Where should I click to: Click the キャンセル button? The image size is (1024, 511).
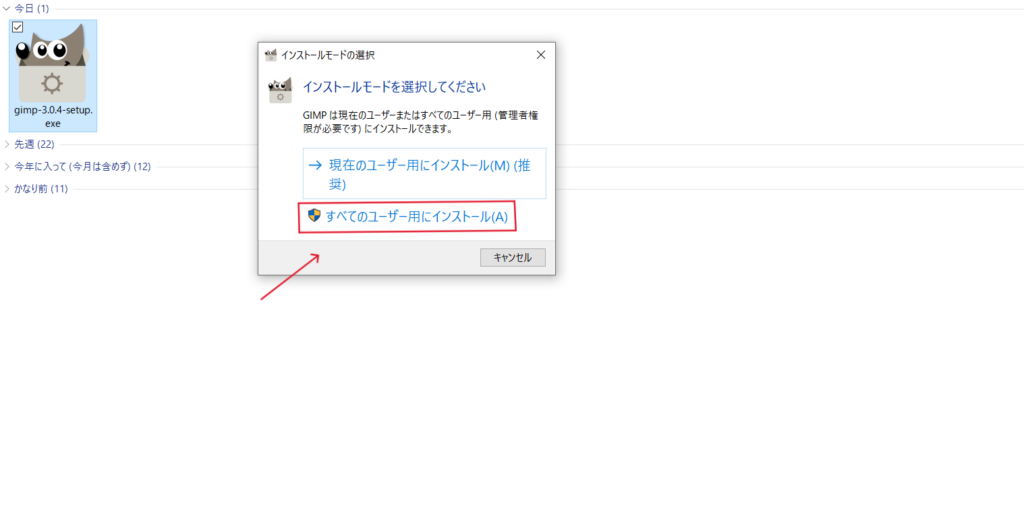coord(513,257)
